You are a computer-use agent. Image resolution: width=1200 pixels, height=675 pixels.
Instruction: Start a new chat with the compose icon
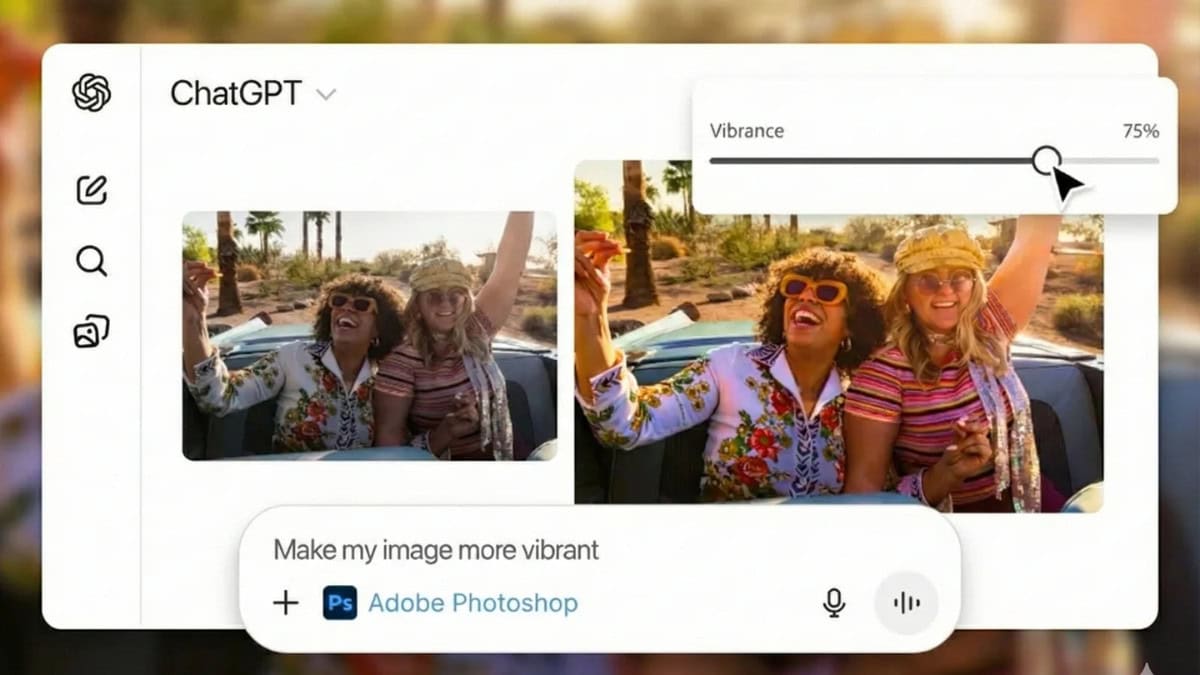[x=91, y=190]
